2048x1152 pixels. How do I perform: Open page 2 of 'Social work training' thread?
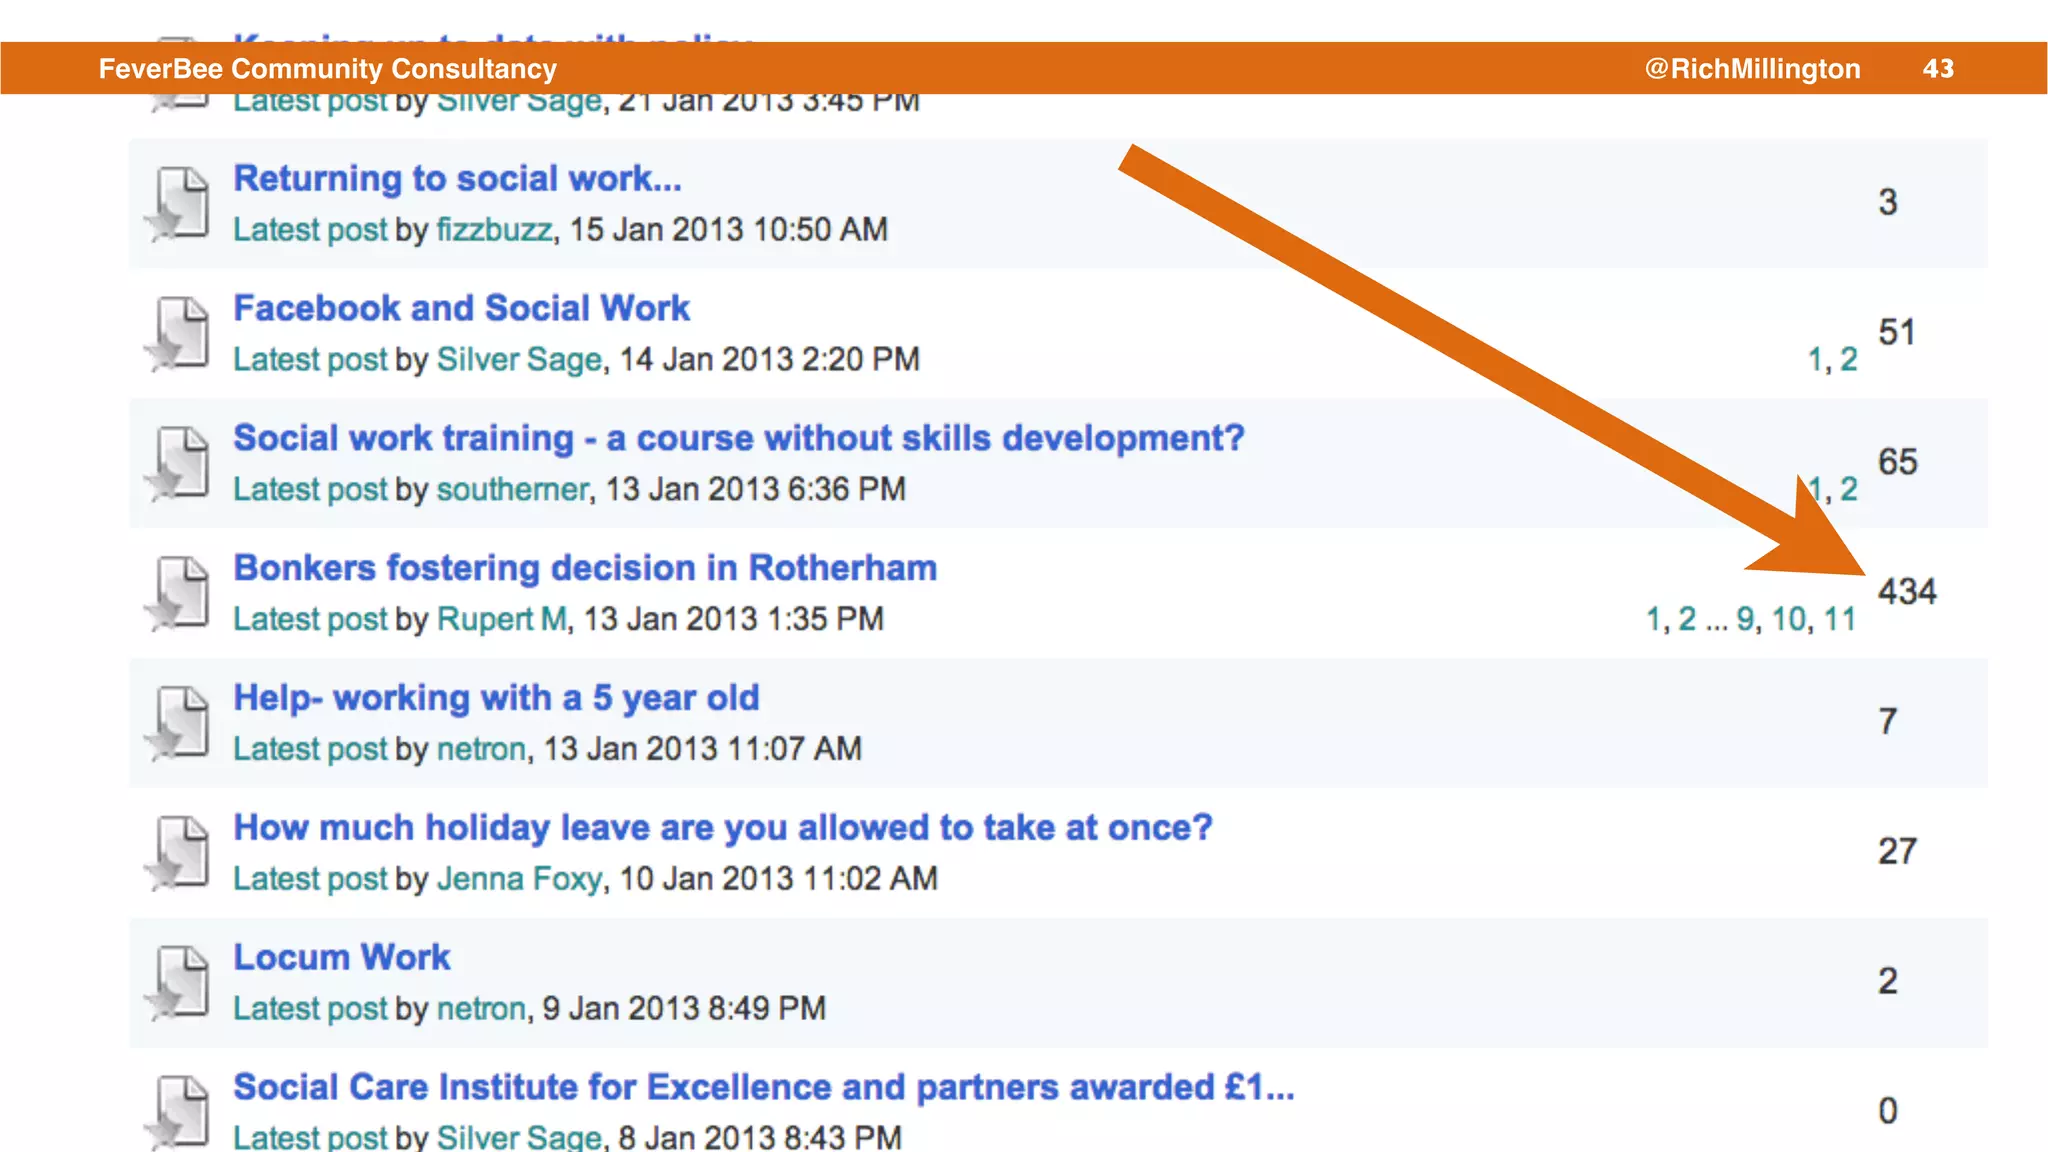[x=1849, y=489]
